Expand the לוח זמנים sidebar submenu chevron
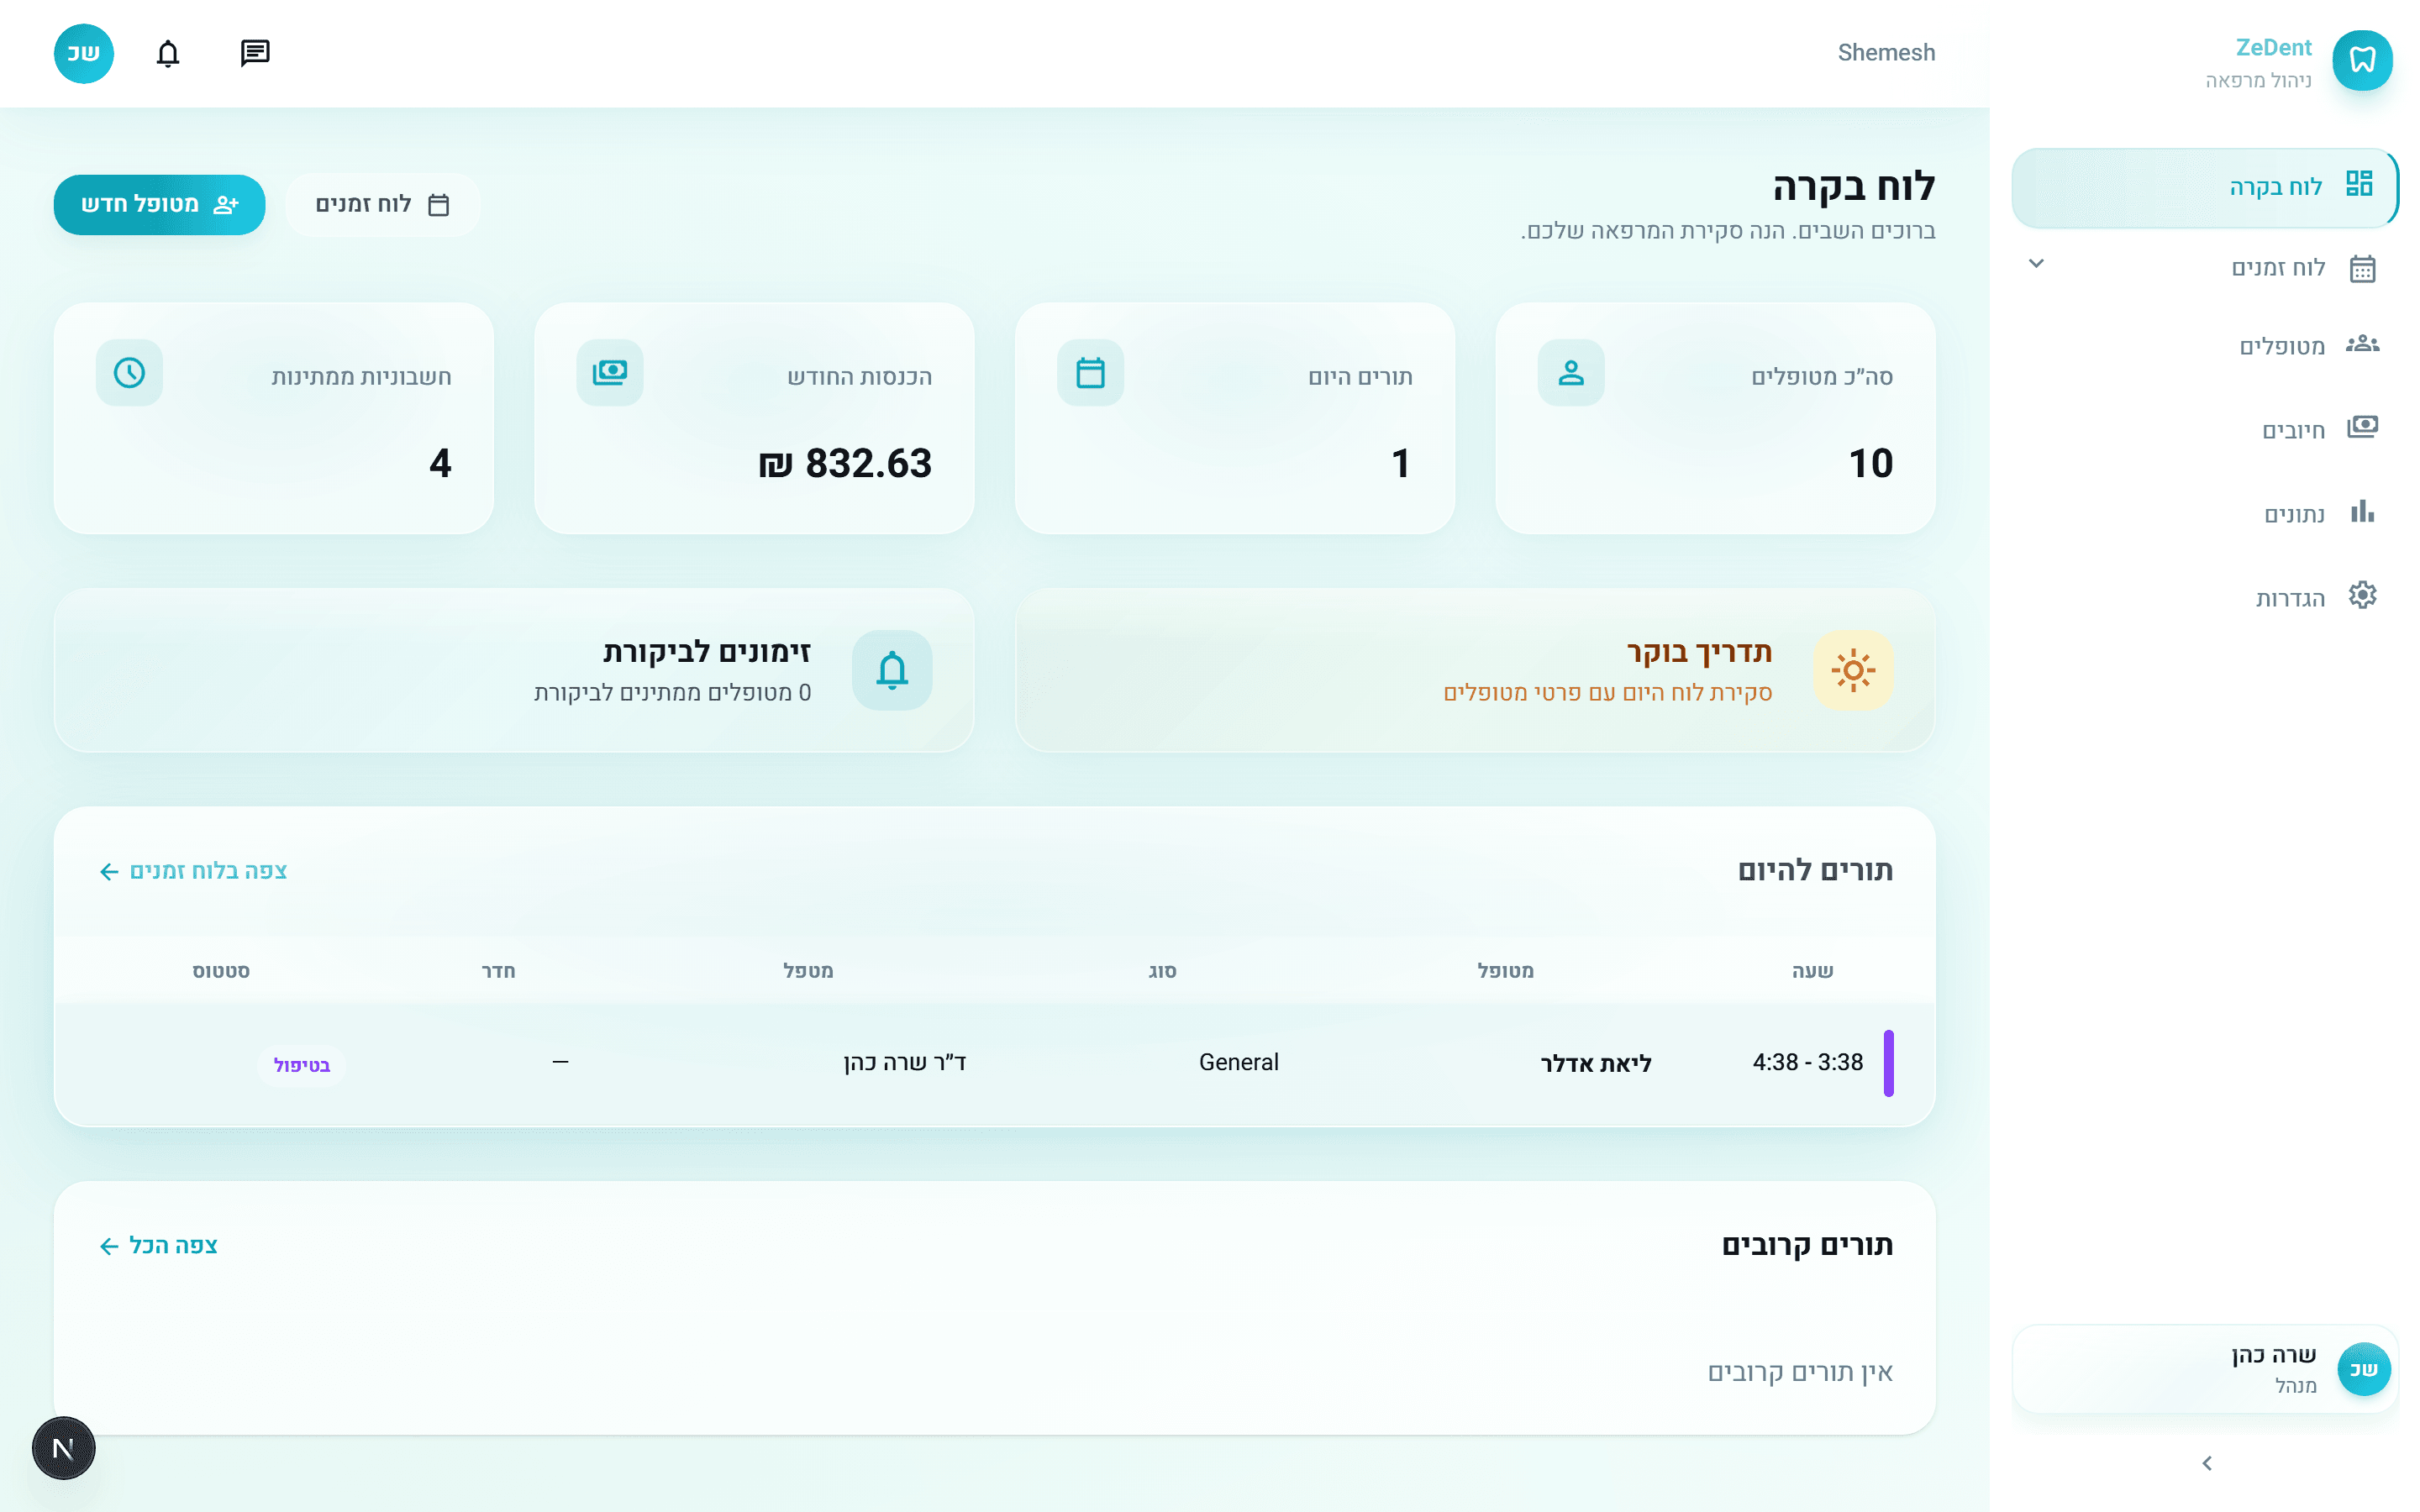This screenshot has height=1512, width=2420. (x=2036, y=264)
